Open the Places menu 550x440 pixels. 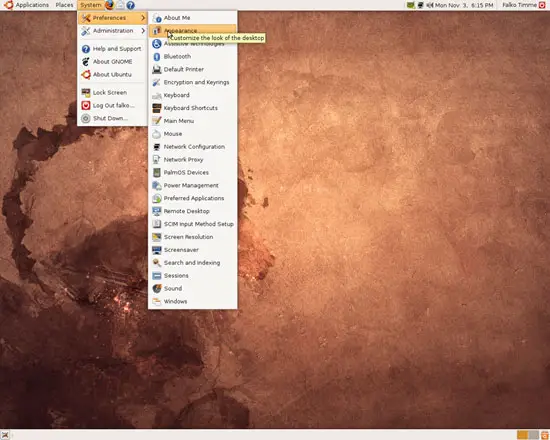click(64, 5)
